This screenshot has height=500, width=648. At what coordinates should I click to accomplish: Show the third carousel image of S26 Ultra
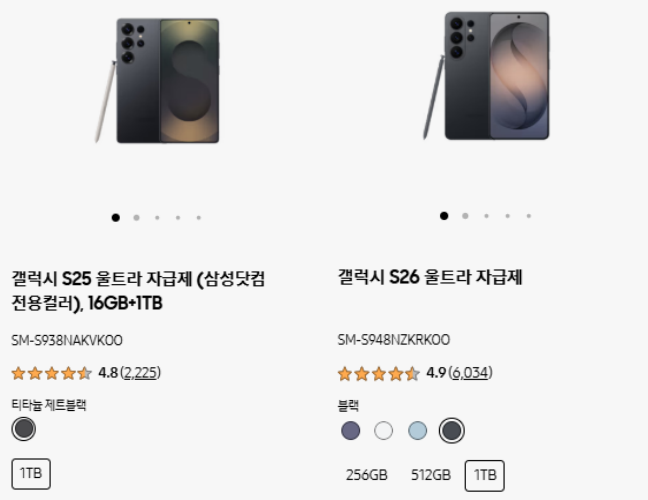tap(486, 216)
